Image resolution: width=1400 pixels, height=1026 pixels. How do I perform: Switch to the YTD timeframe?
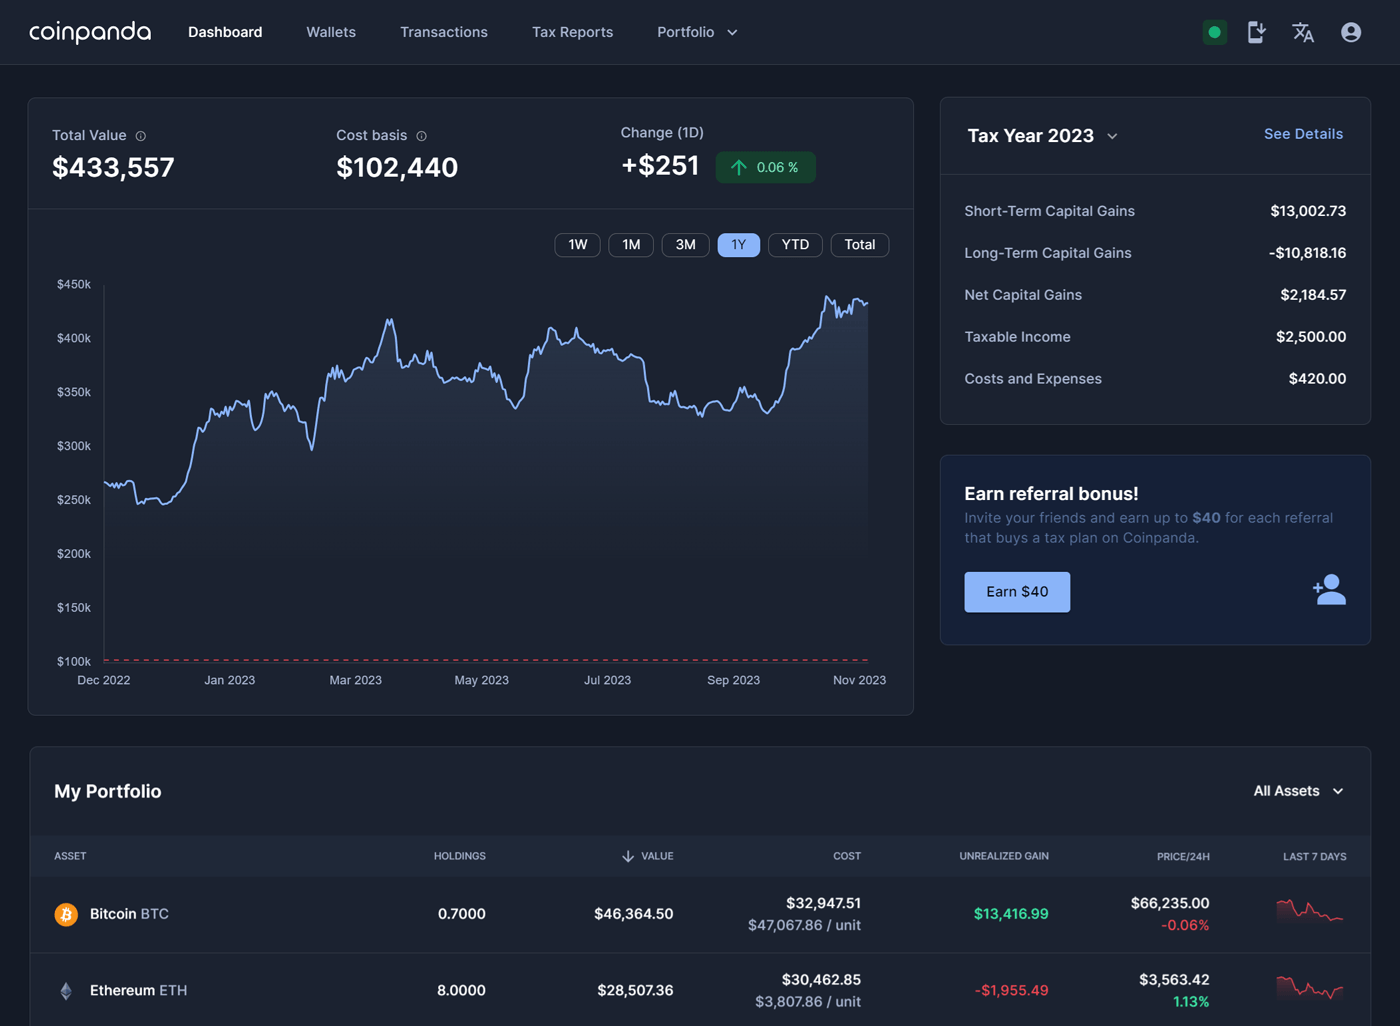click(x=795, y=244)
